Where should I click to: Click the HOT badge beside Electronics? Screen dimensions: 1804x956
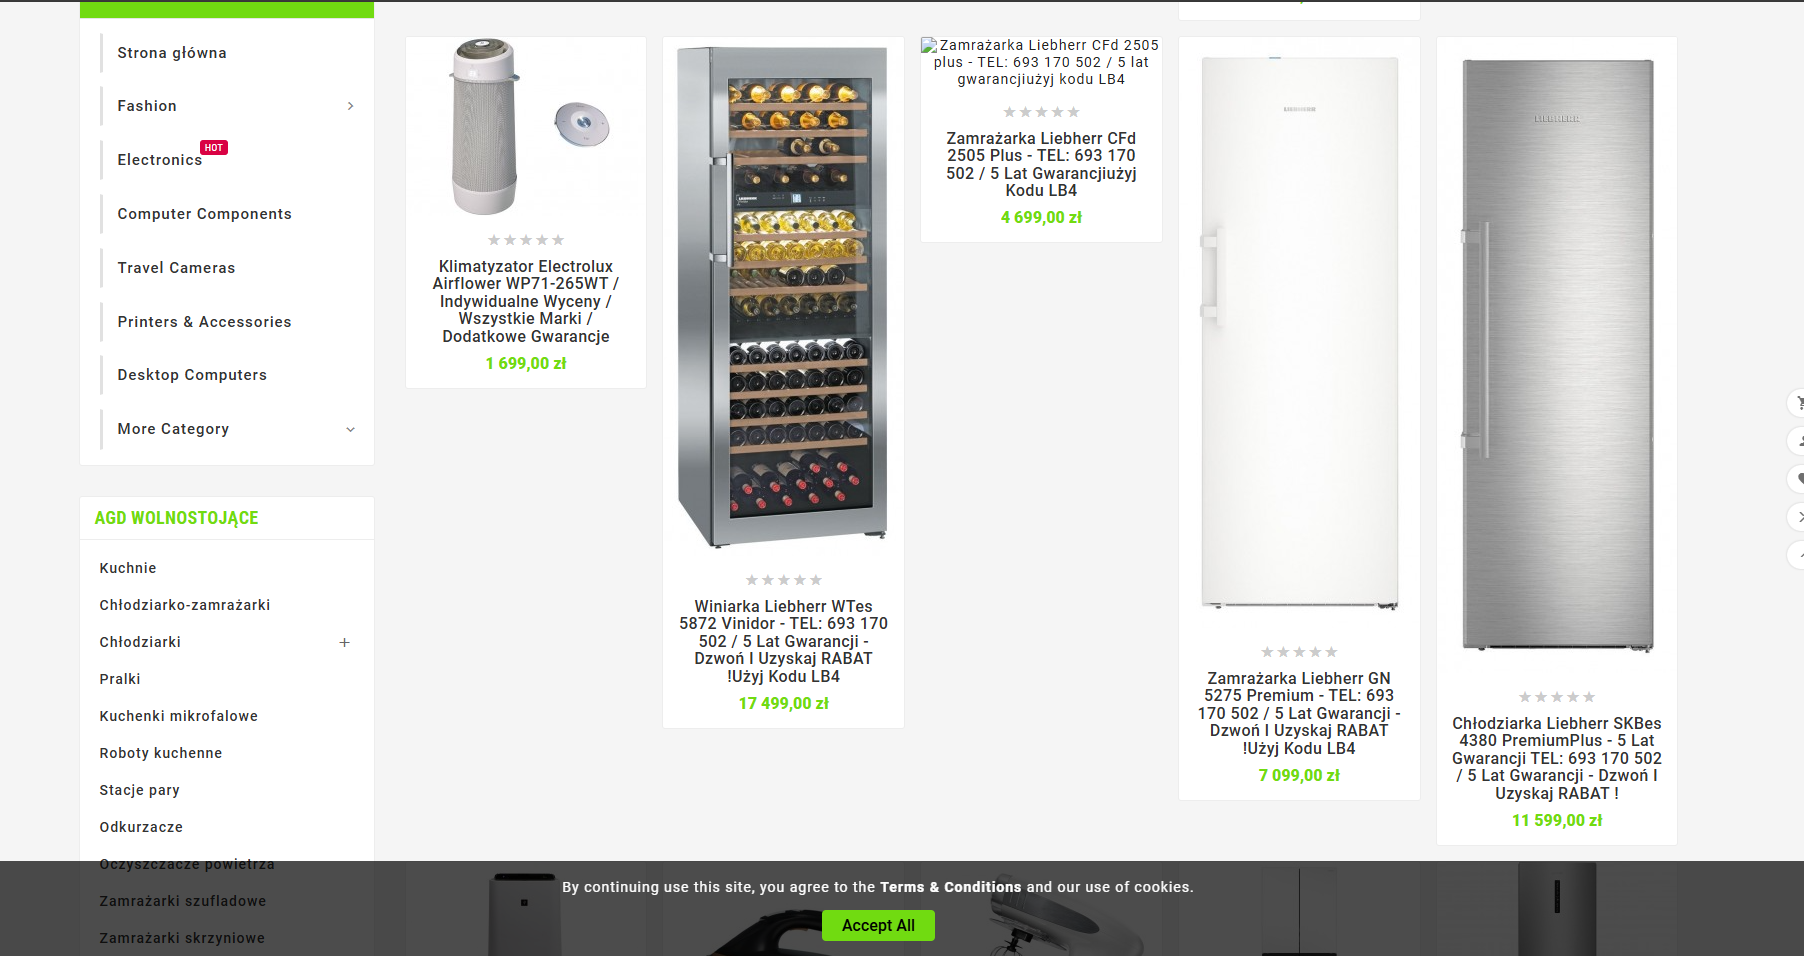pos(214,148)
